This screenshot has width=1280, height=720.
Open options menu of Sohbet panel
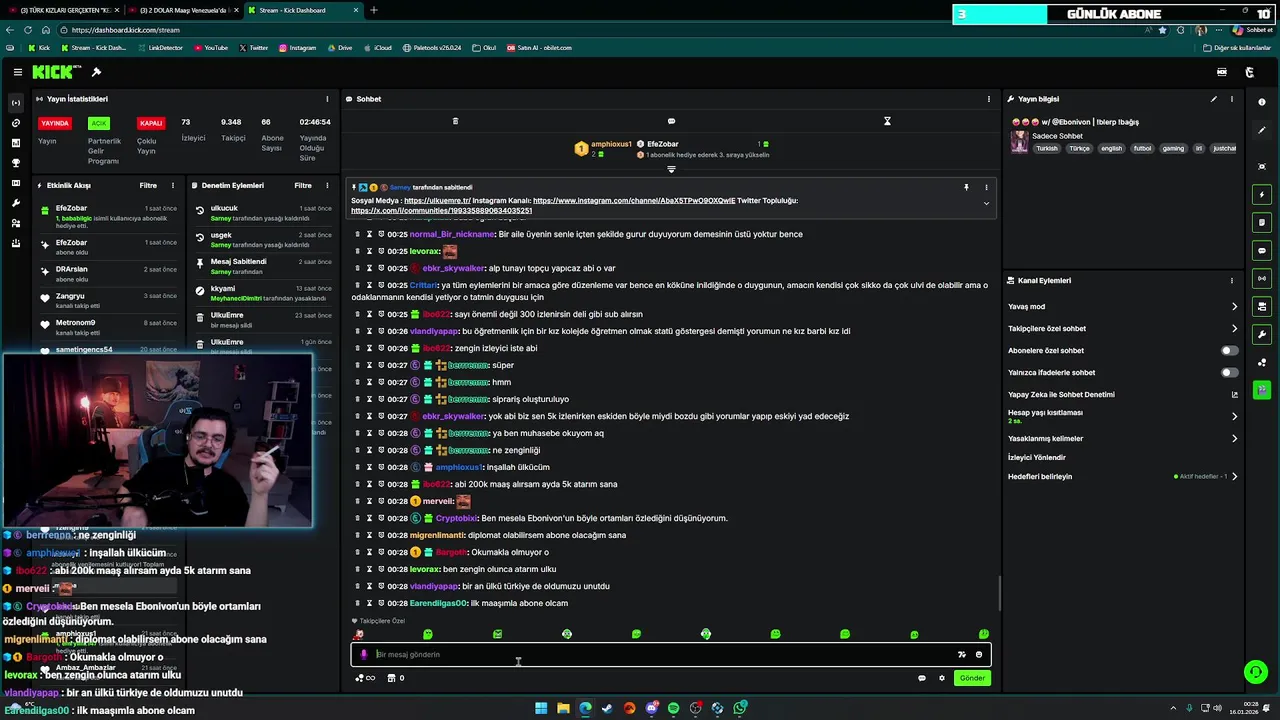pyautogui.click(x=989, y=99)
